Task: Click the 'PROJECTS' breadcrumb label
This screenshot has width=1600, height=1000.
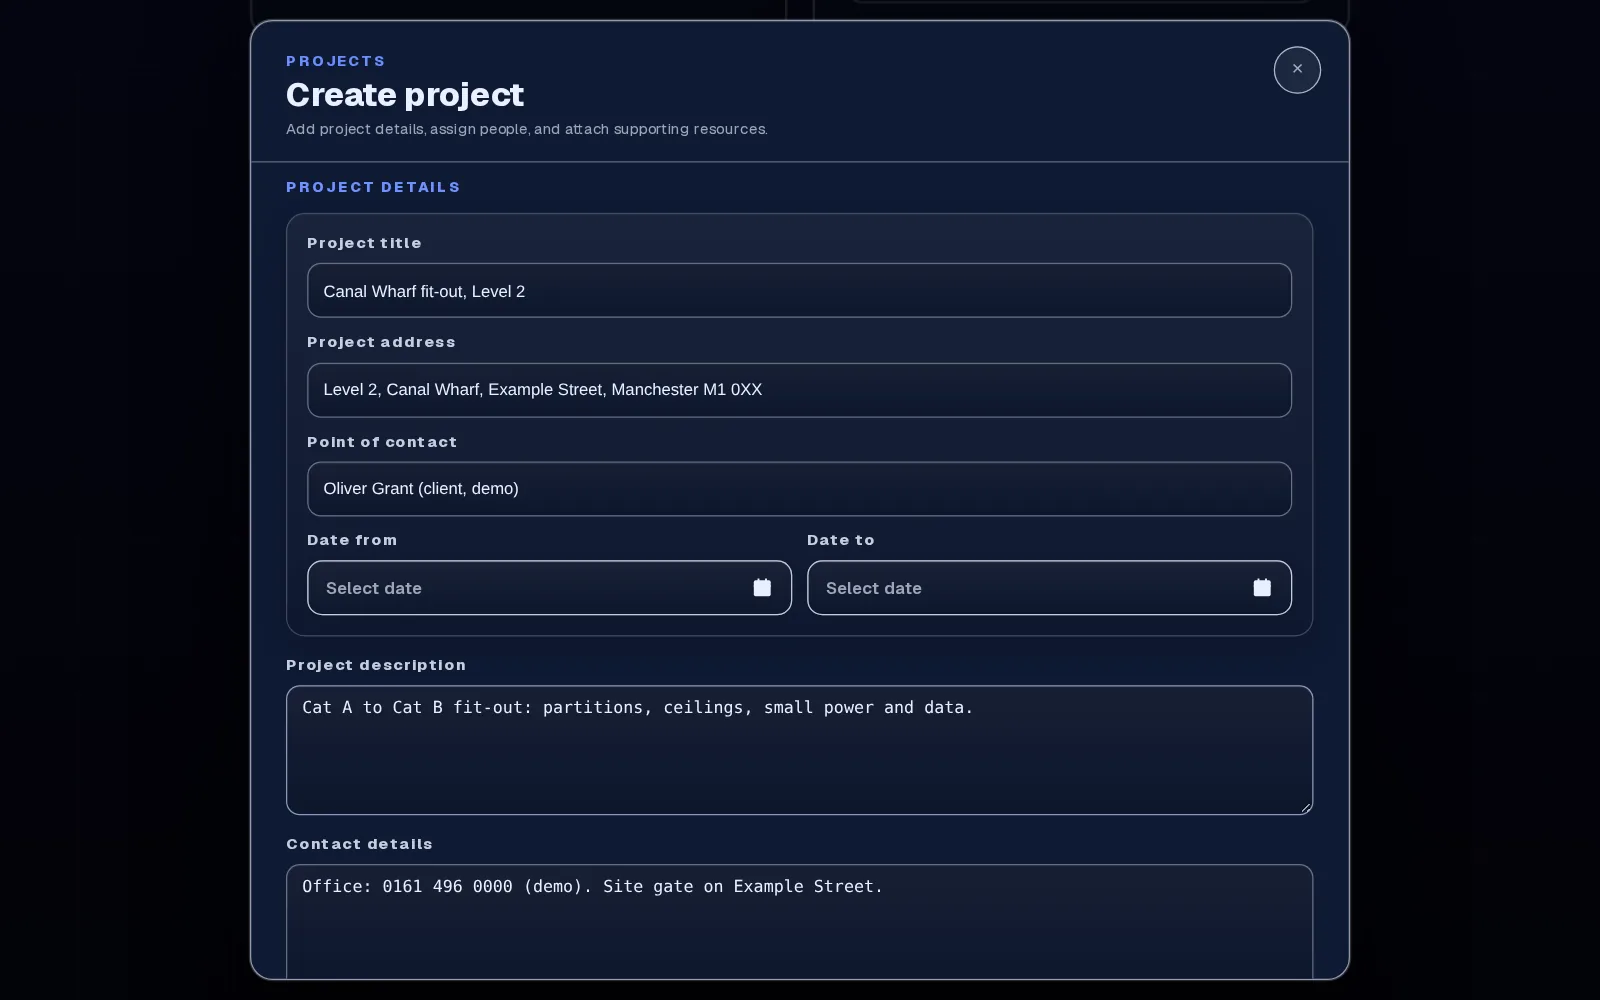Action: coord(336,61)
